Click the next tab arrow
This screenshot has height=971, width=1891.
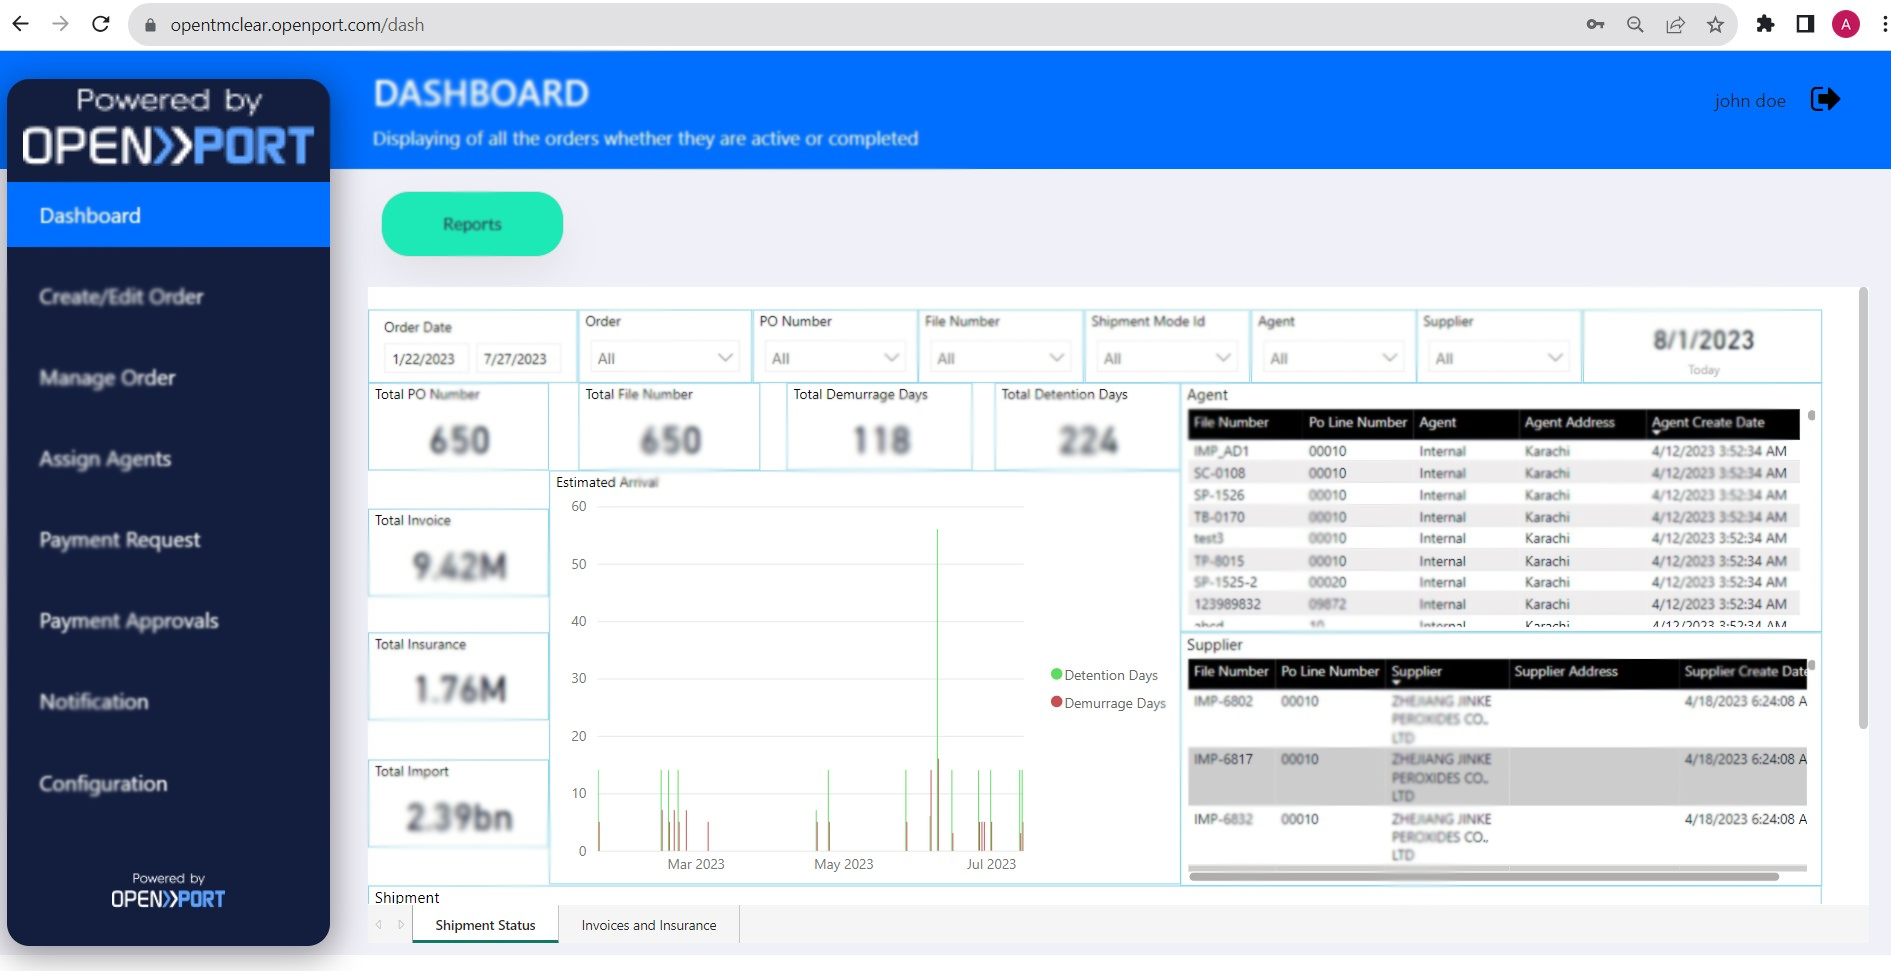[401, 925]
